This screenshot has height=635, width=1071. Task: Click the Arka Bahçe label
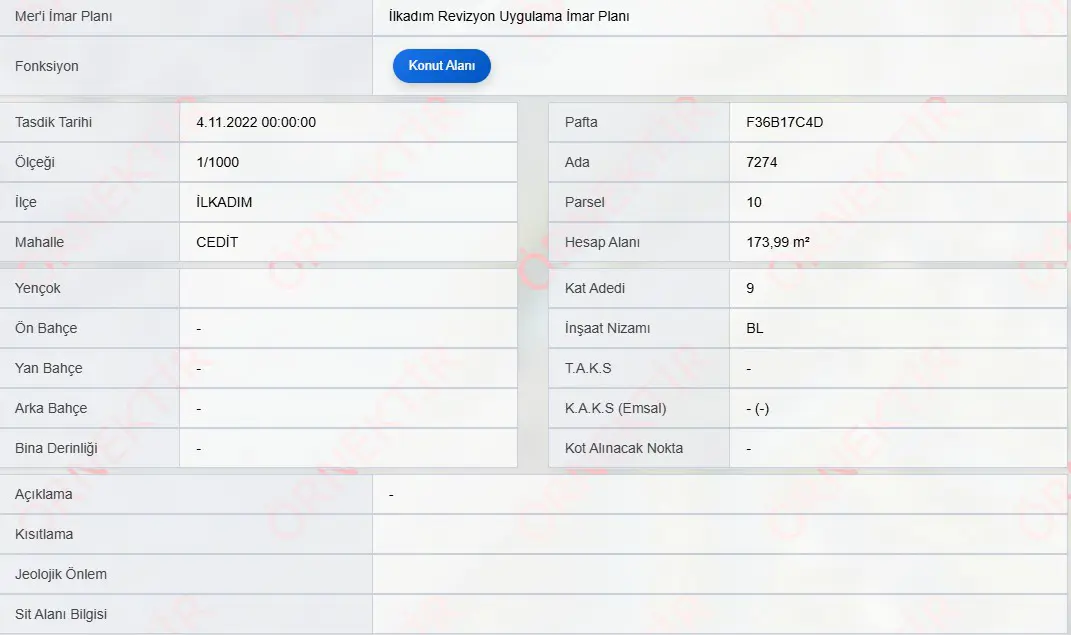pyautogui.click(x=51, y=408)
